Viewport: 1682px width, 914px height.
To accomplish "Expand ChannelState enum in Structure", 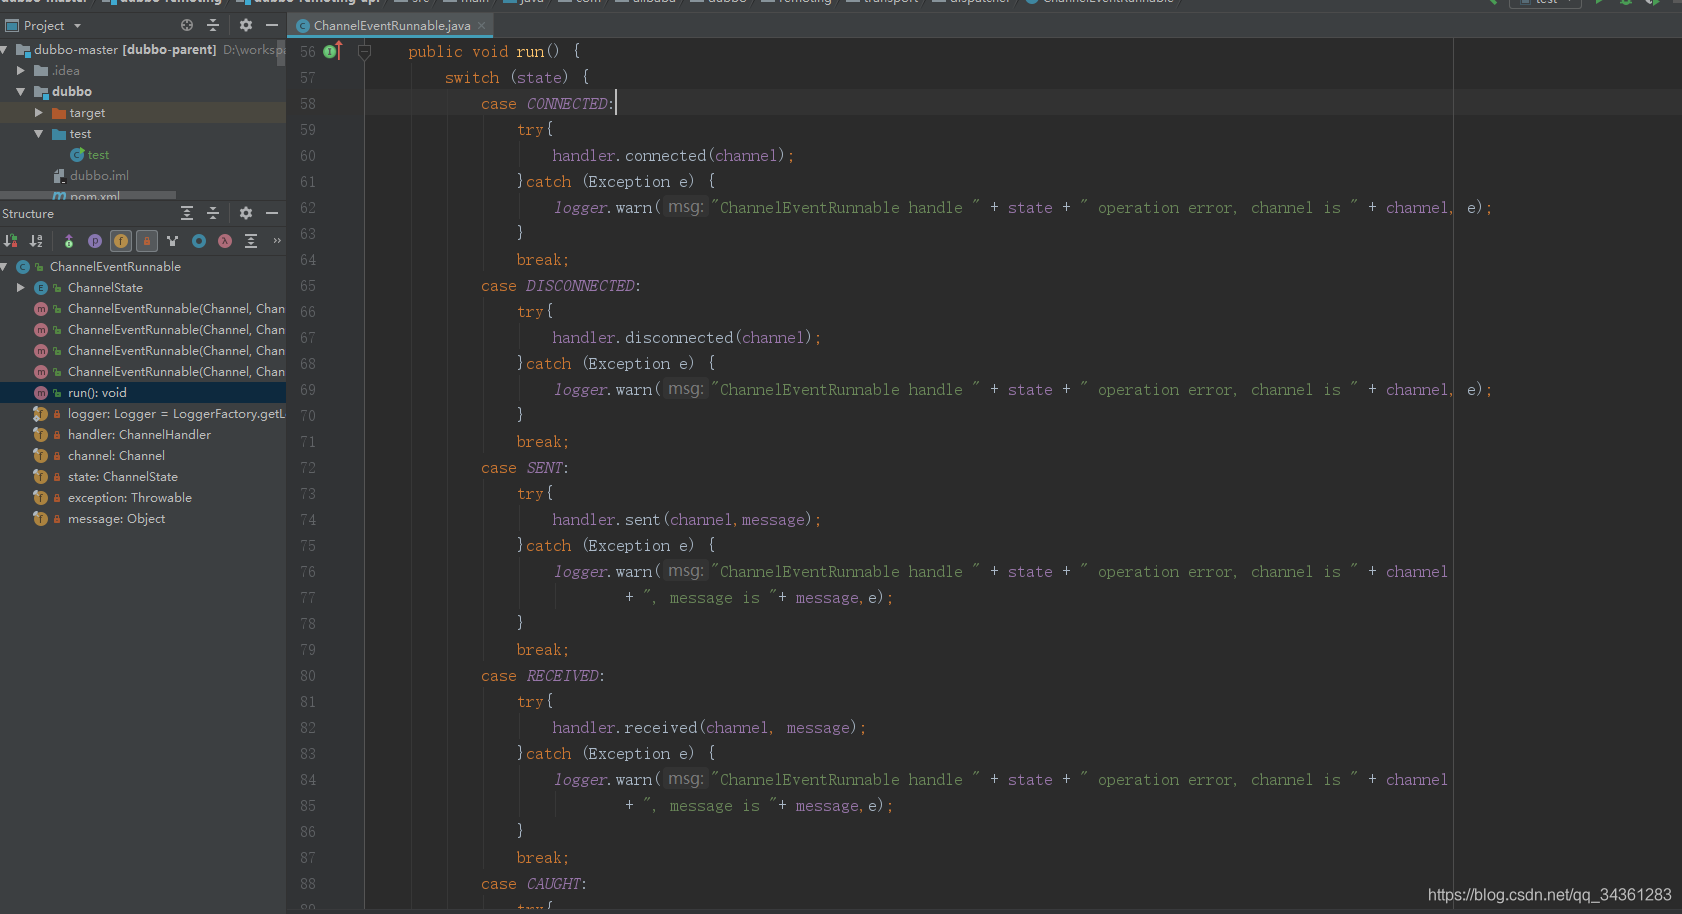I will [x=21, y=288].
